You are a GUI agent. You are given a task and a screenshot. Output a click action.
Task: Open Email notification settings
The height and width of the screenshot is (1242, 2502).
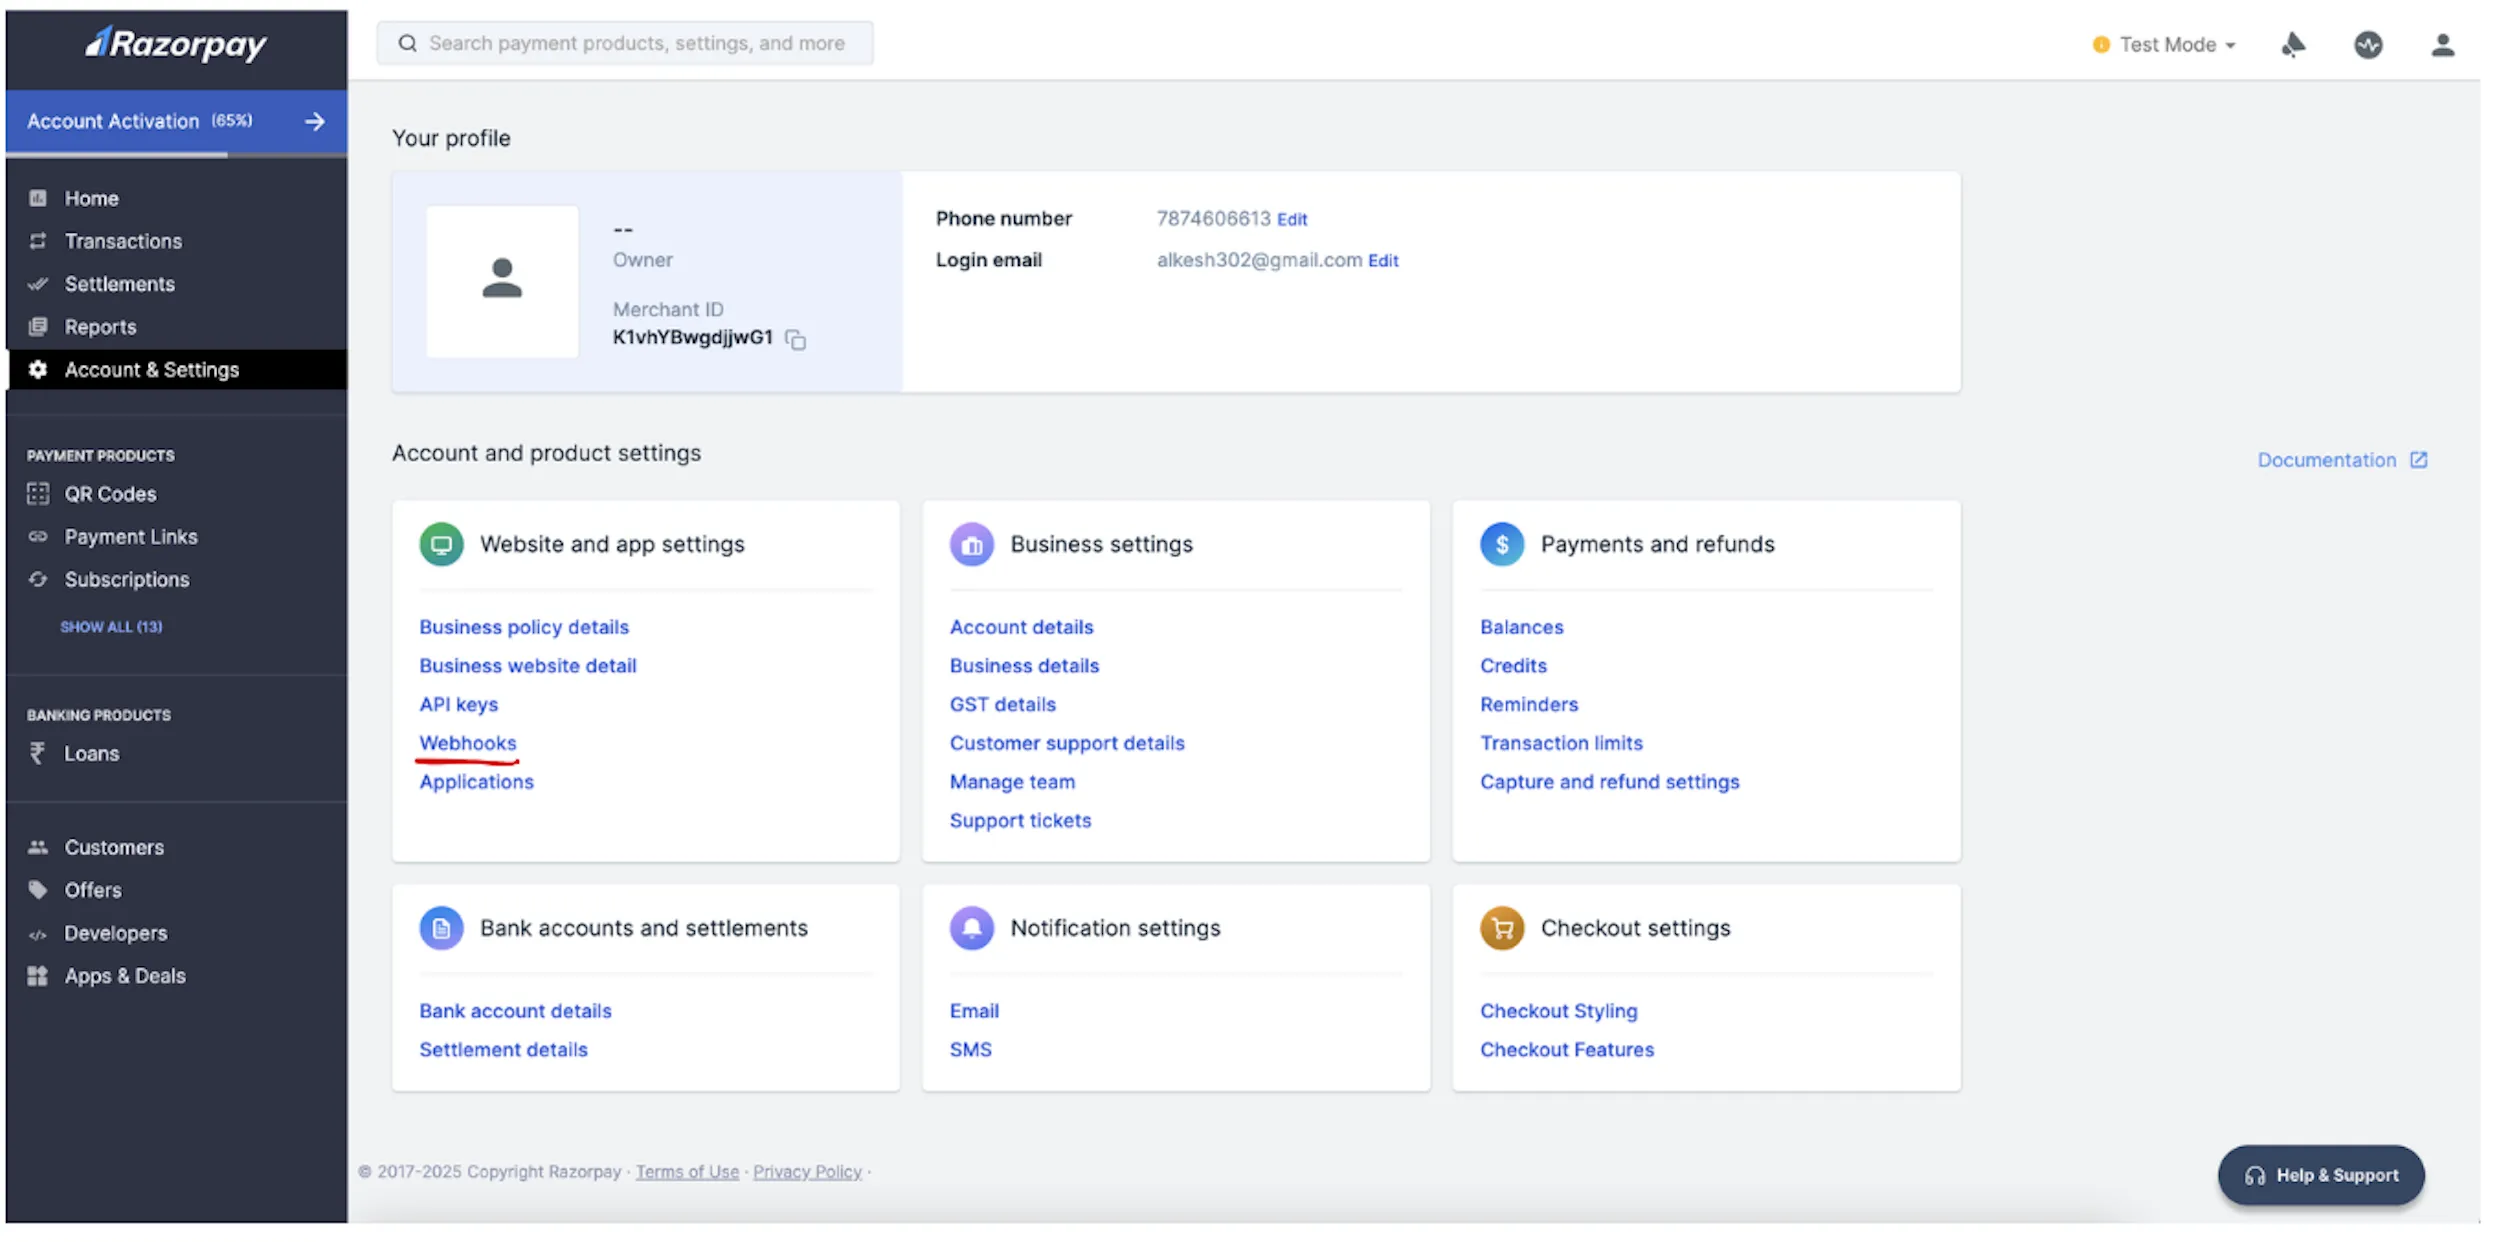tap(974, 1011)
